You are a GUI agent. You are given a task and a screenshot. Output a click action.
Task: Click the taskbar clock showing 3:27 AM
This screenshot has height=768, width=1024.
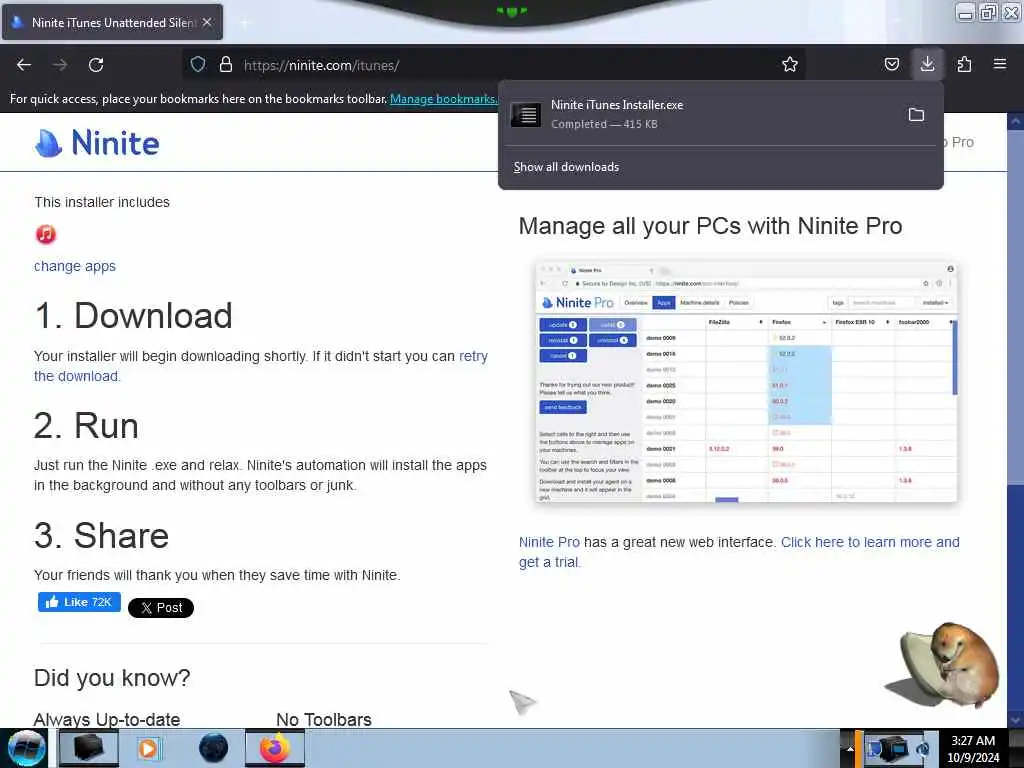973,748
